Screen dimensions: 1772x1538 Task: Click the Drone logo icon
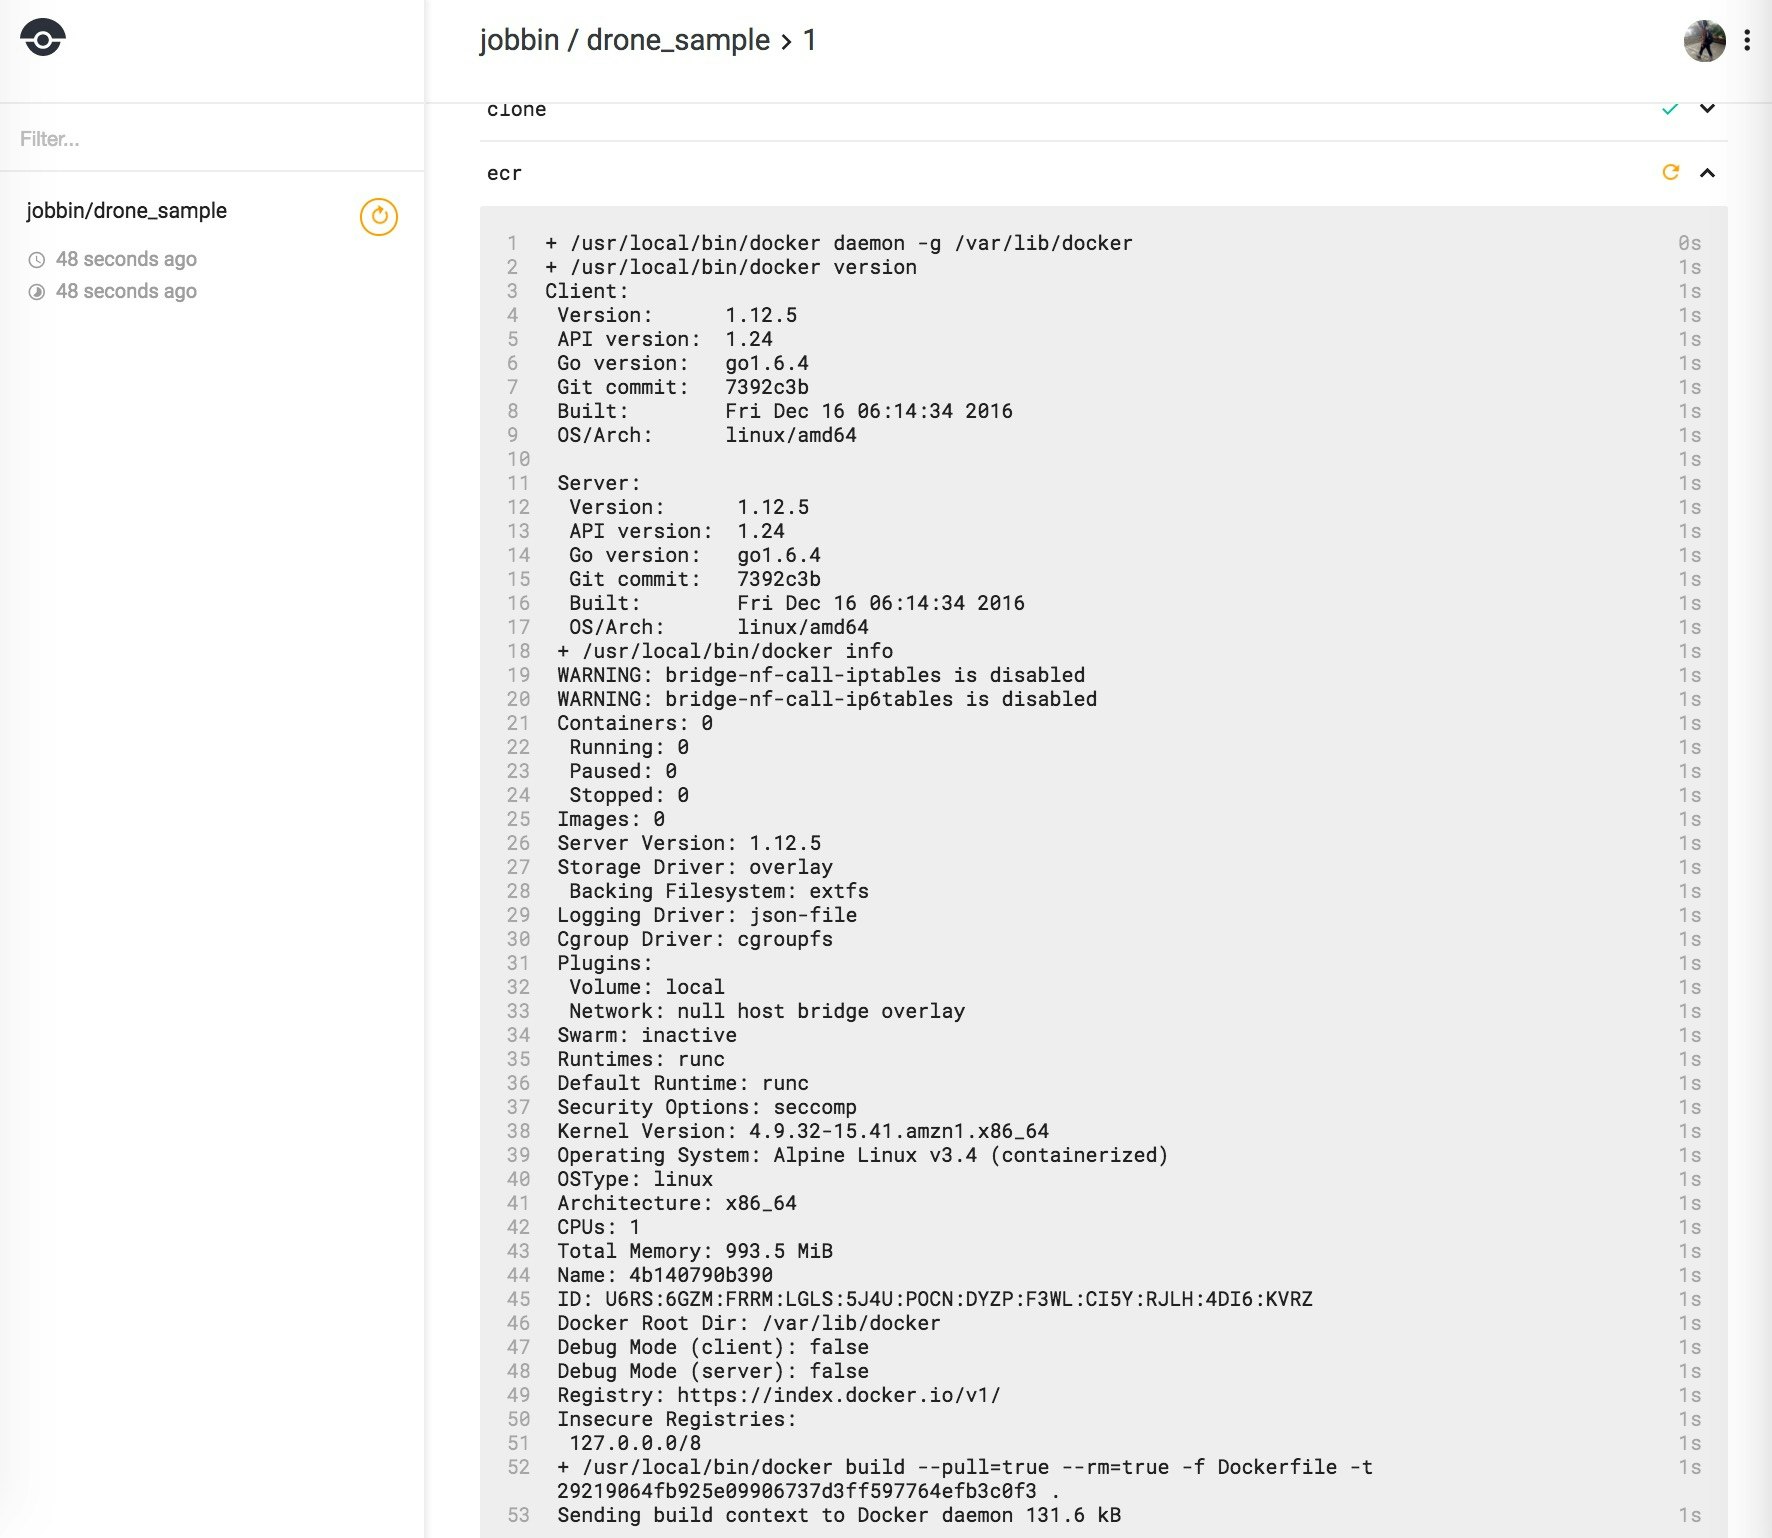42,38
